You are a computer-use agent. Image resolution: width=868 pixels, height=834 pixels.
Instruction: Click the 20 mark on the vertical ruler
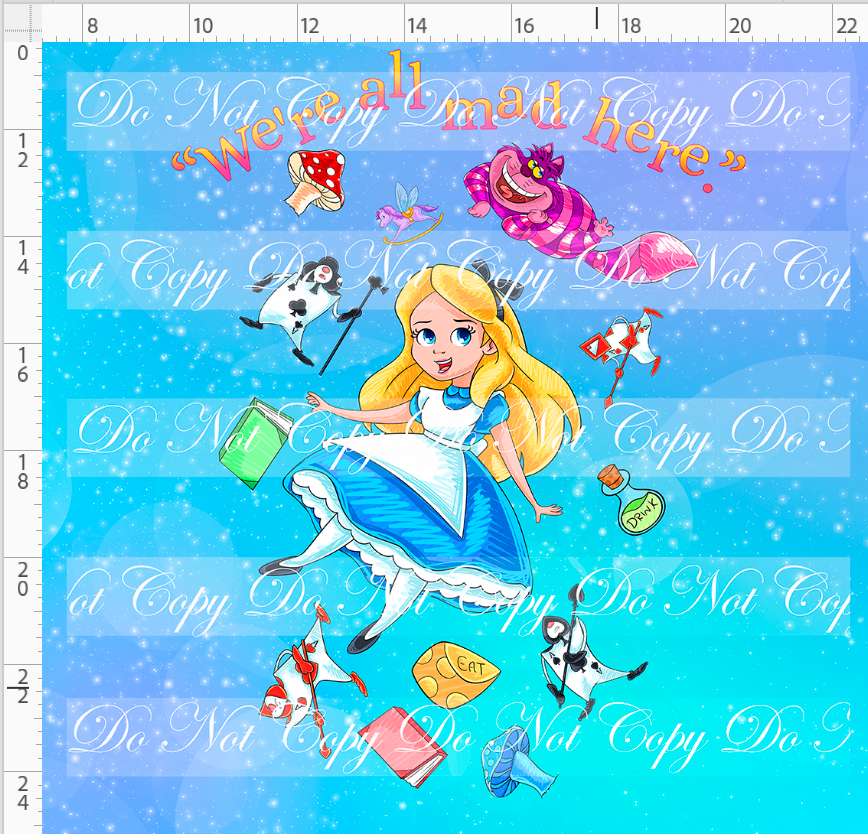[21, 578]
